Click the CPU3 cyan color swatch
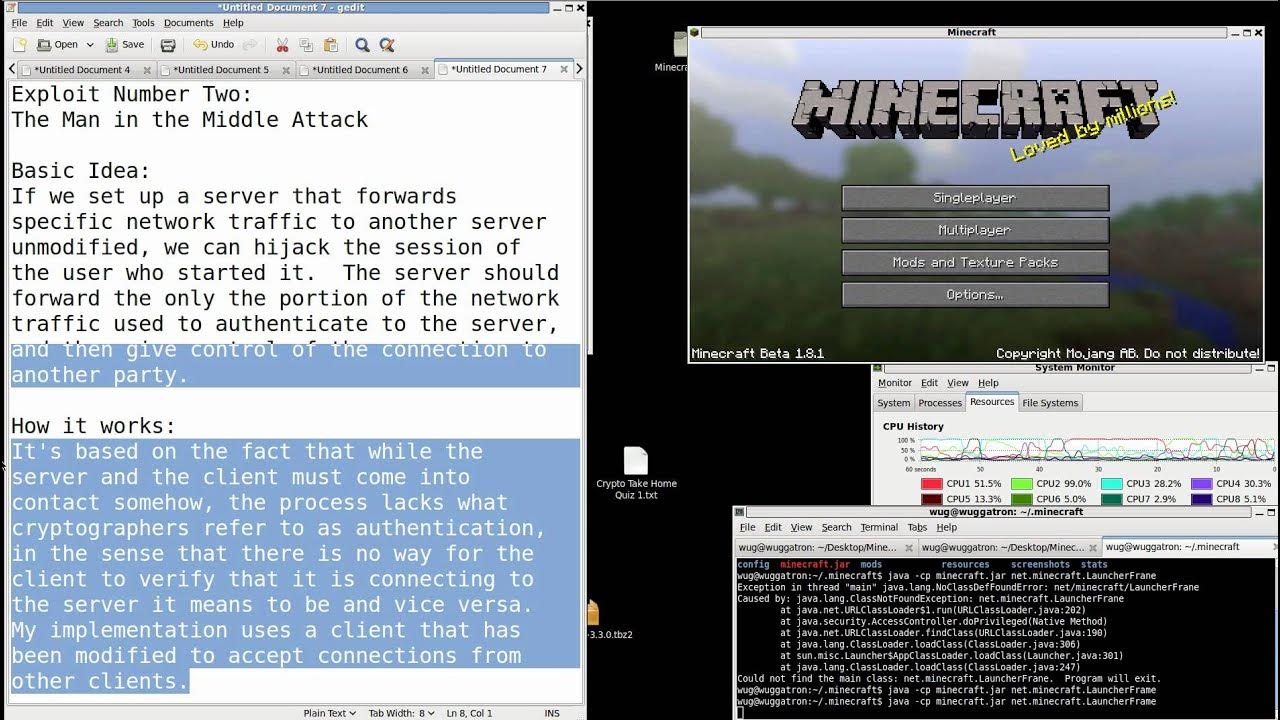1280x720 pixels. coord(1112,484)
